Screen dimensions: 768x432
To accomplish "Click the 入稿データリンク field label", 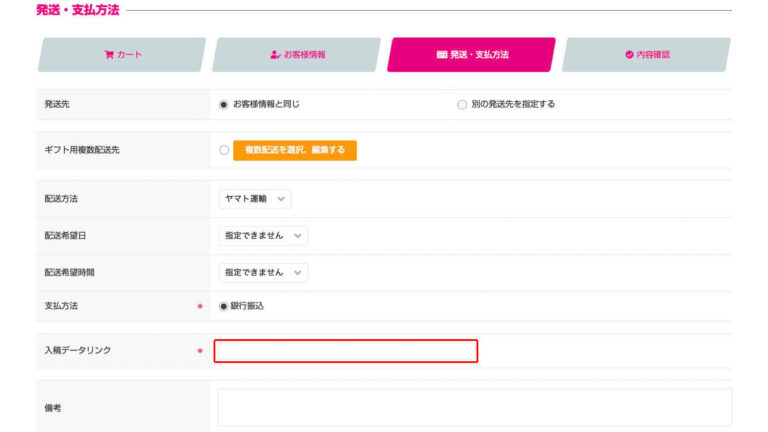I will (x=77, y=351).
